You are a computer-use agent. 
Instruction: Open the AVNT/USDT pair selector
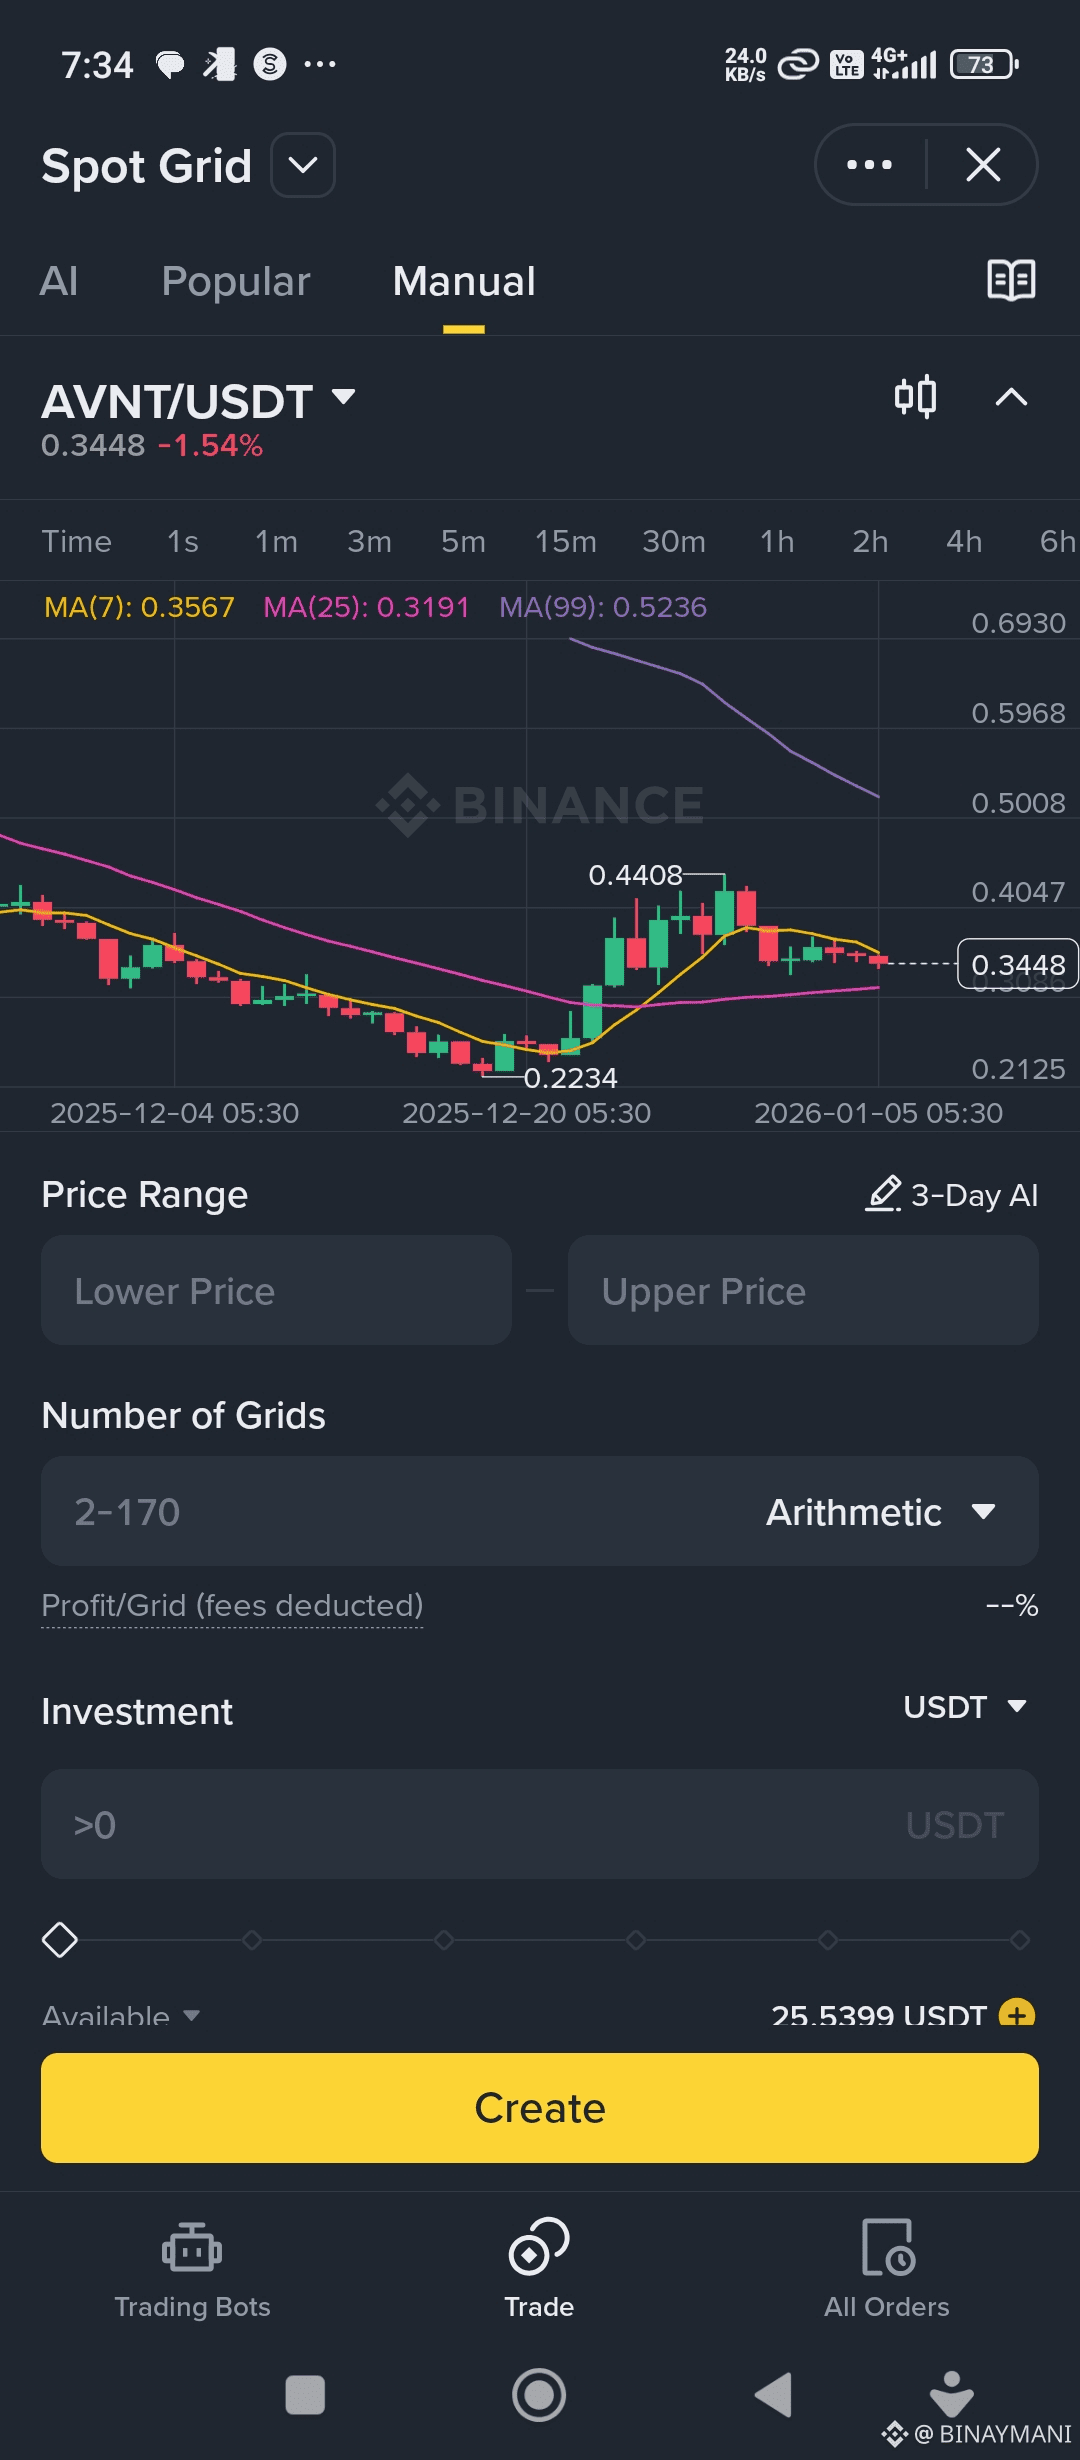pos(198,401)
